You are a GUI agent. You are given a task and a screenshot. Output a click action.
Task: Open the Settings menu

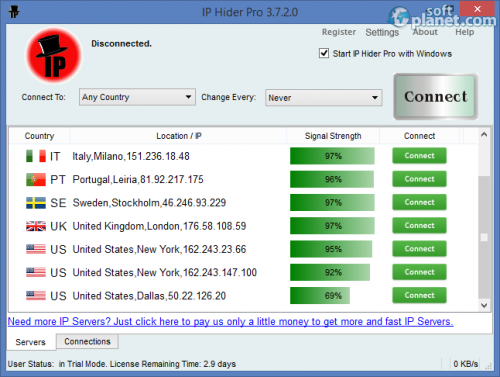coord(382,32)
